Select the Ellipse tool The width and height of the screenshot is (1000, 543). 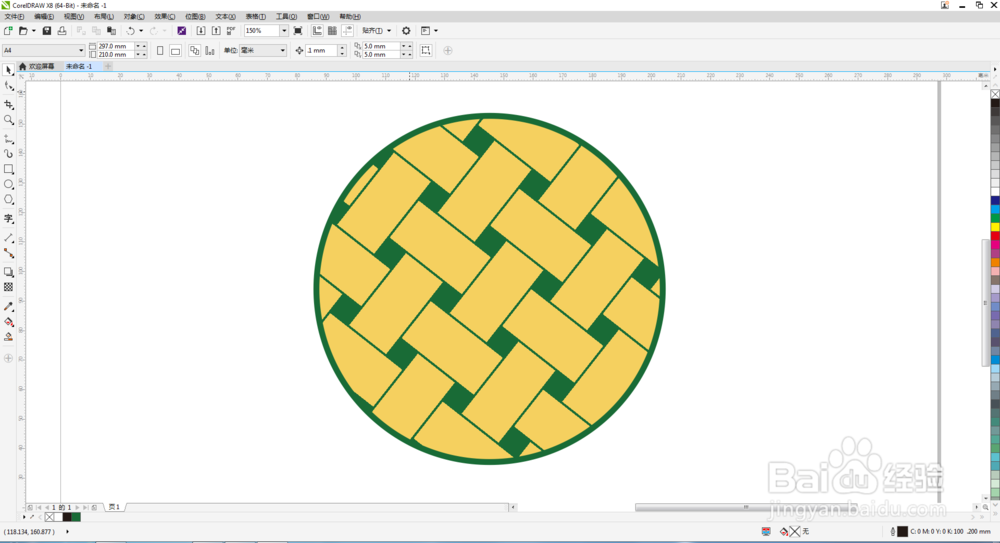[8, 184]
